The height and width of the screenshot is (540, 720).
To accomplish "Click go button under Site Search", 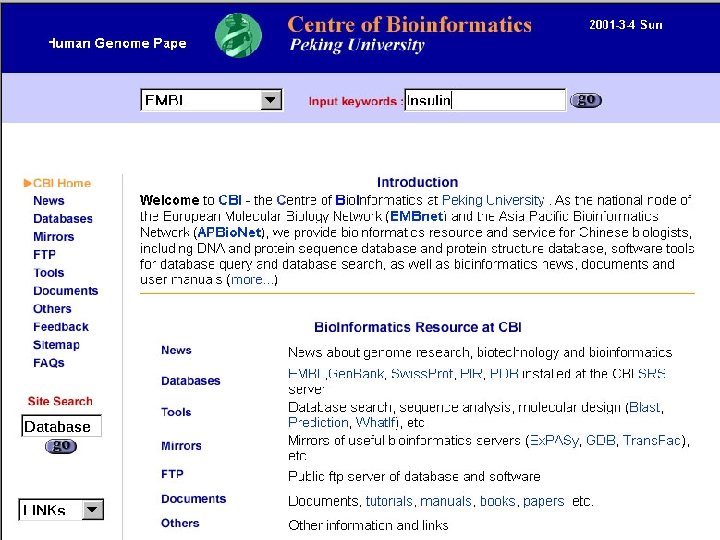I will tap(61, 446).
